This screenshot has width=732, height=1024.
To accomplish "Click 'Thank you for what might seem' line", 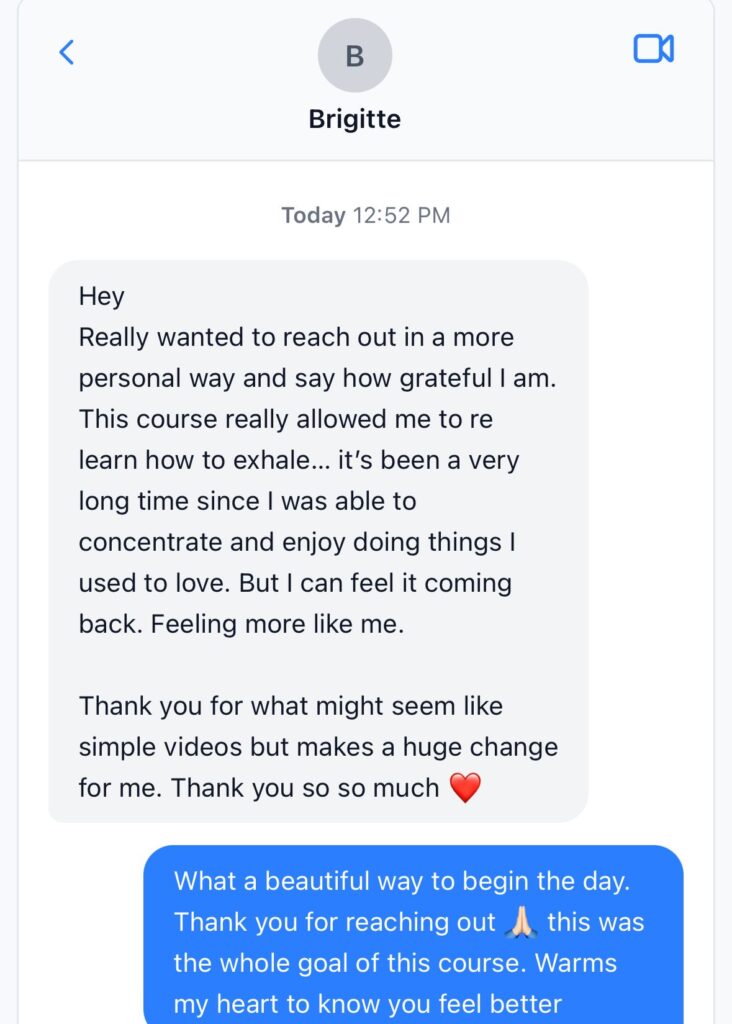I will click(291, 706).
